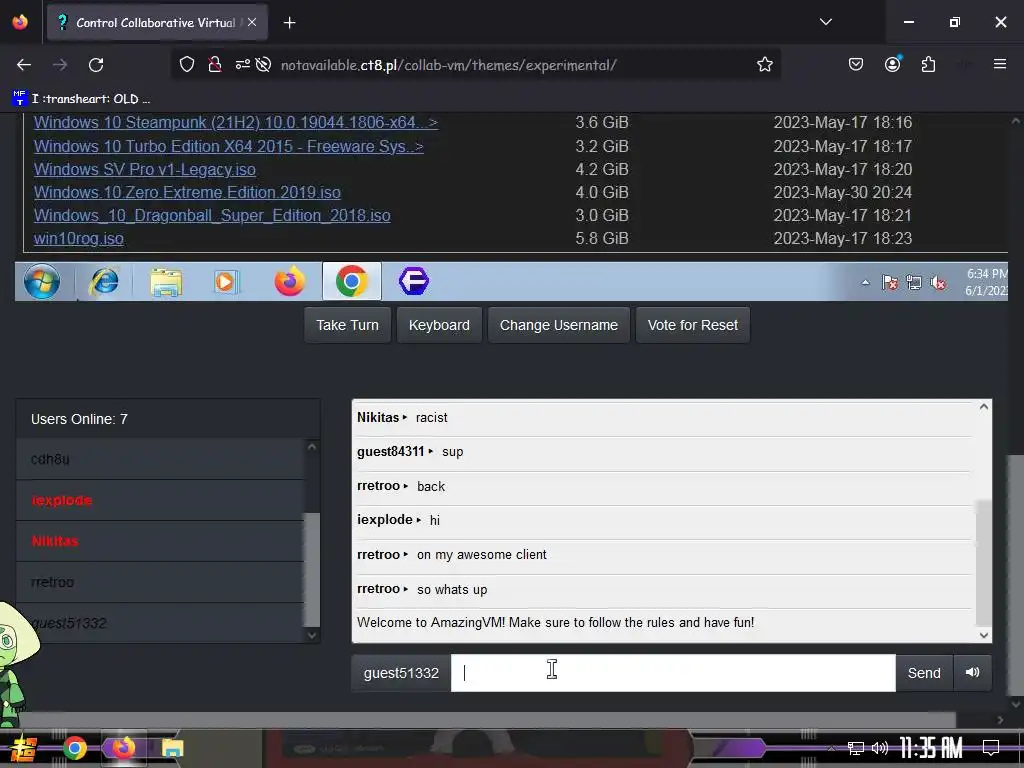The height and width of the screenshot is (768, 1024).
Task: Click the VM Action Center flag icon
Action: tap(889, 283)
